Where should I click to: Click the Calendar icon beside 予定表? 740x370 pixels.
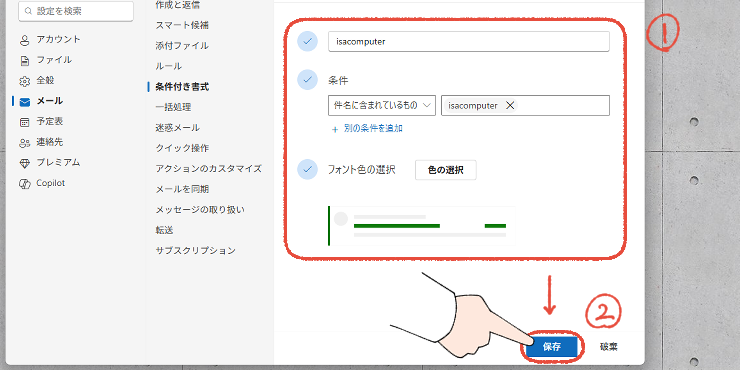[25, 122]
